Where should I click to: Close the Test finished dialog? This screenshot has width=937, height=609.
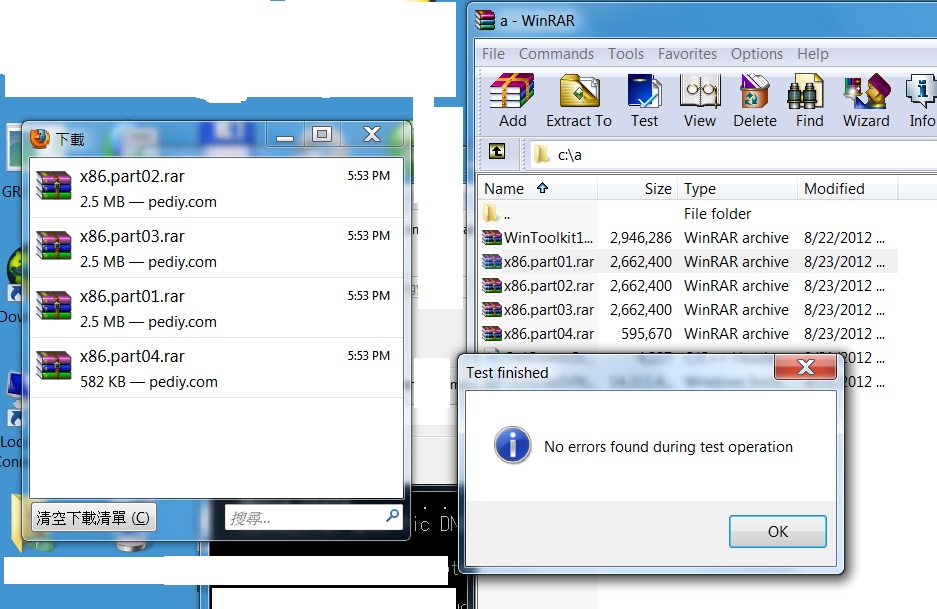click(x=805, y=366)
